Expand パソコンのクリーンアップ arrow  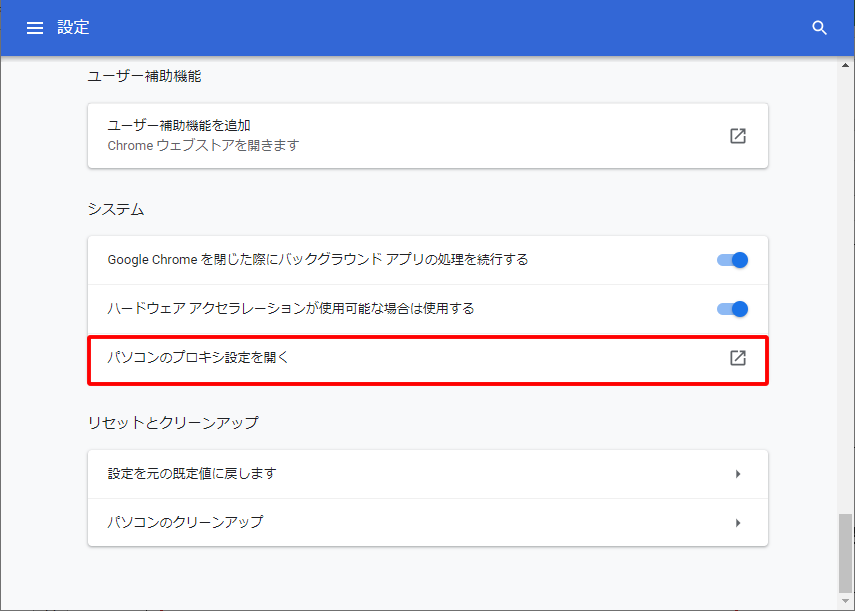pyautogui.click(x=738, y=523)
